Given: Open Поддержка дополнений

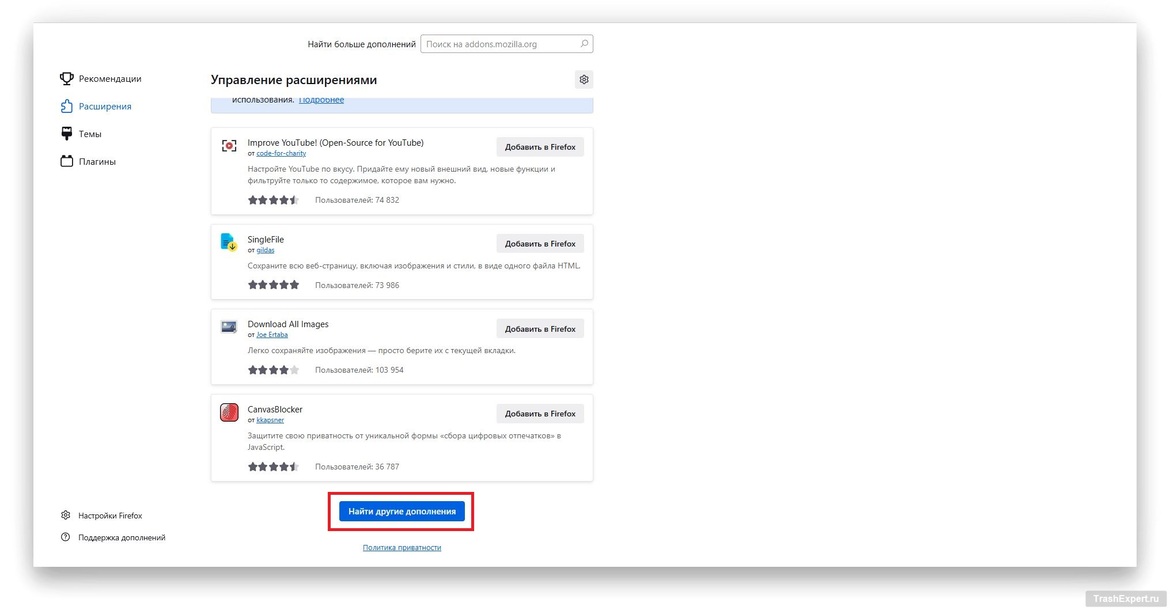Looking at the screenshot, I should pos(122,538).
